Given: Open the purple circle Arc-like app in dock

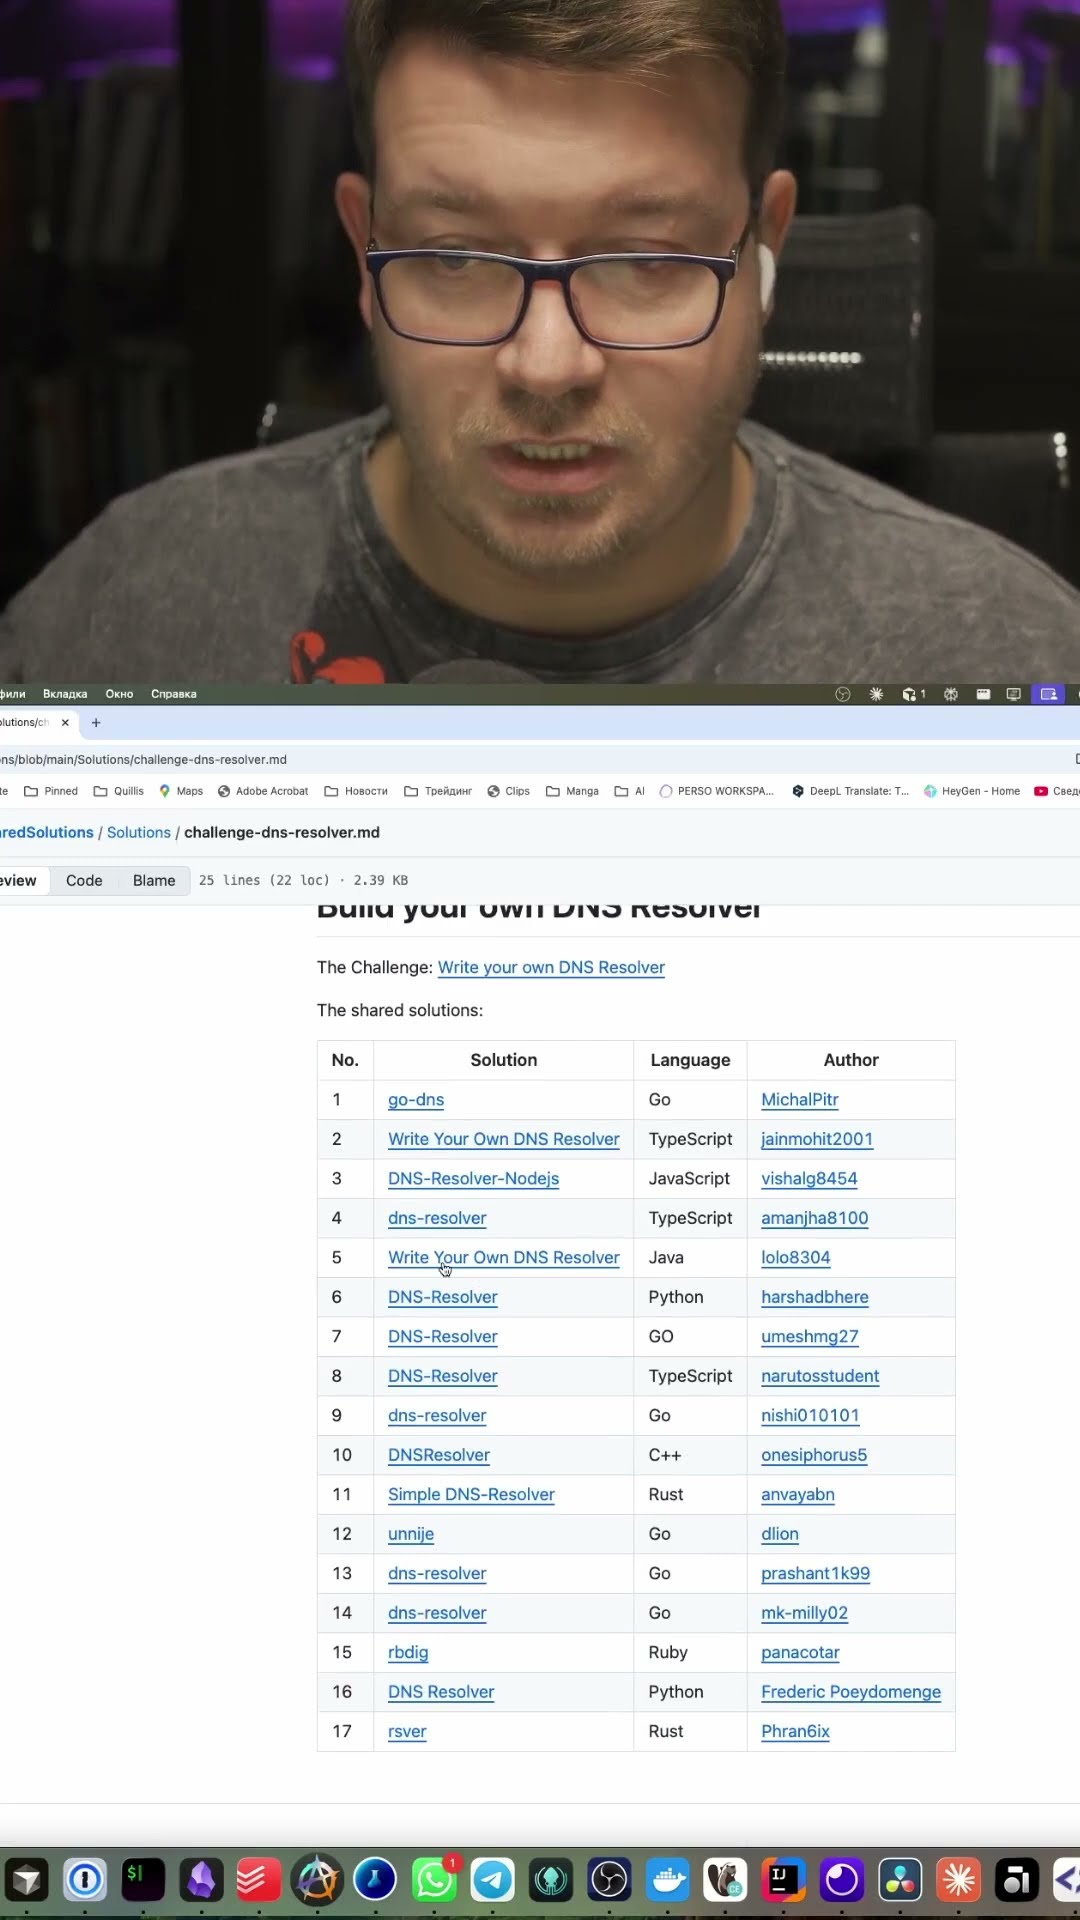Looking at the screenshot, I should pos(842,1880).
